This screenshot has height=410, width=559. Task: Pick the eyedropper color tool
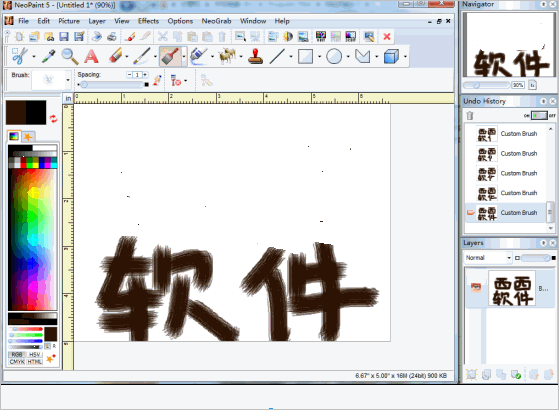pyautogui.click(x=49, y=56)
